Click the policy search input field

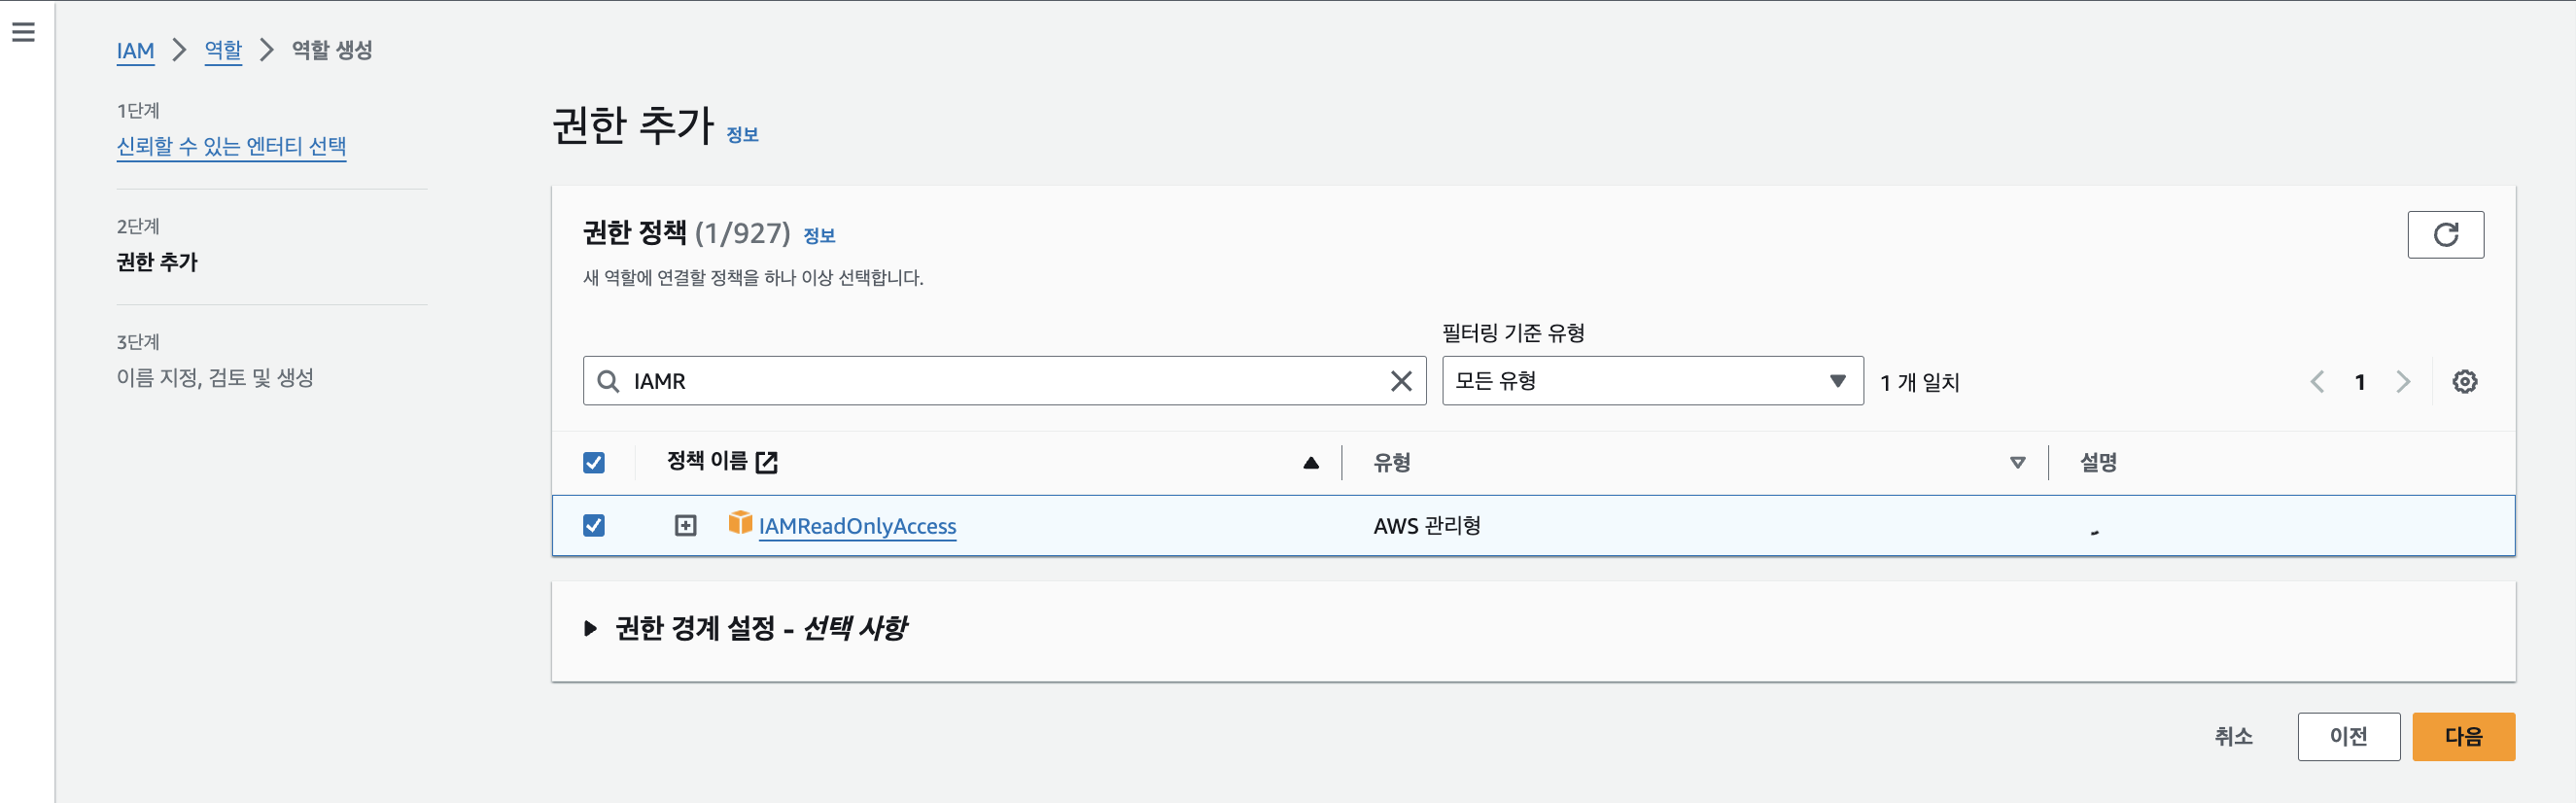[x=1004, y=381]
